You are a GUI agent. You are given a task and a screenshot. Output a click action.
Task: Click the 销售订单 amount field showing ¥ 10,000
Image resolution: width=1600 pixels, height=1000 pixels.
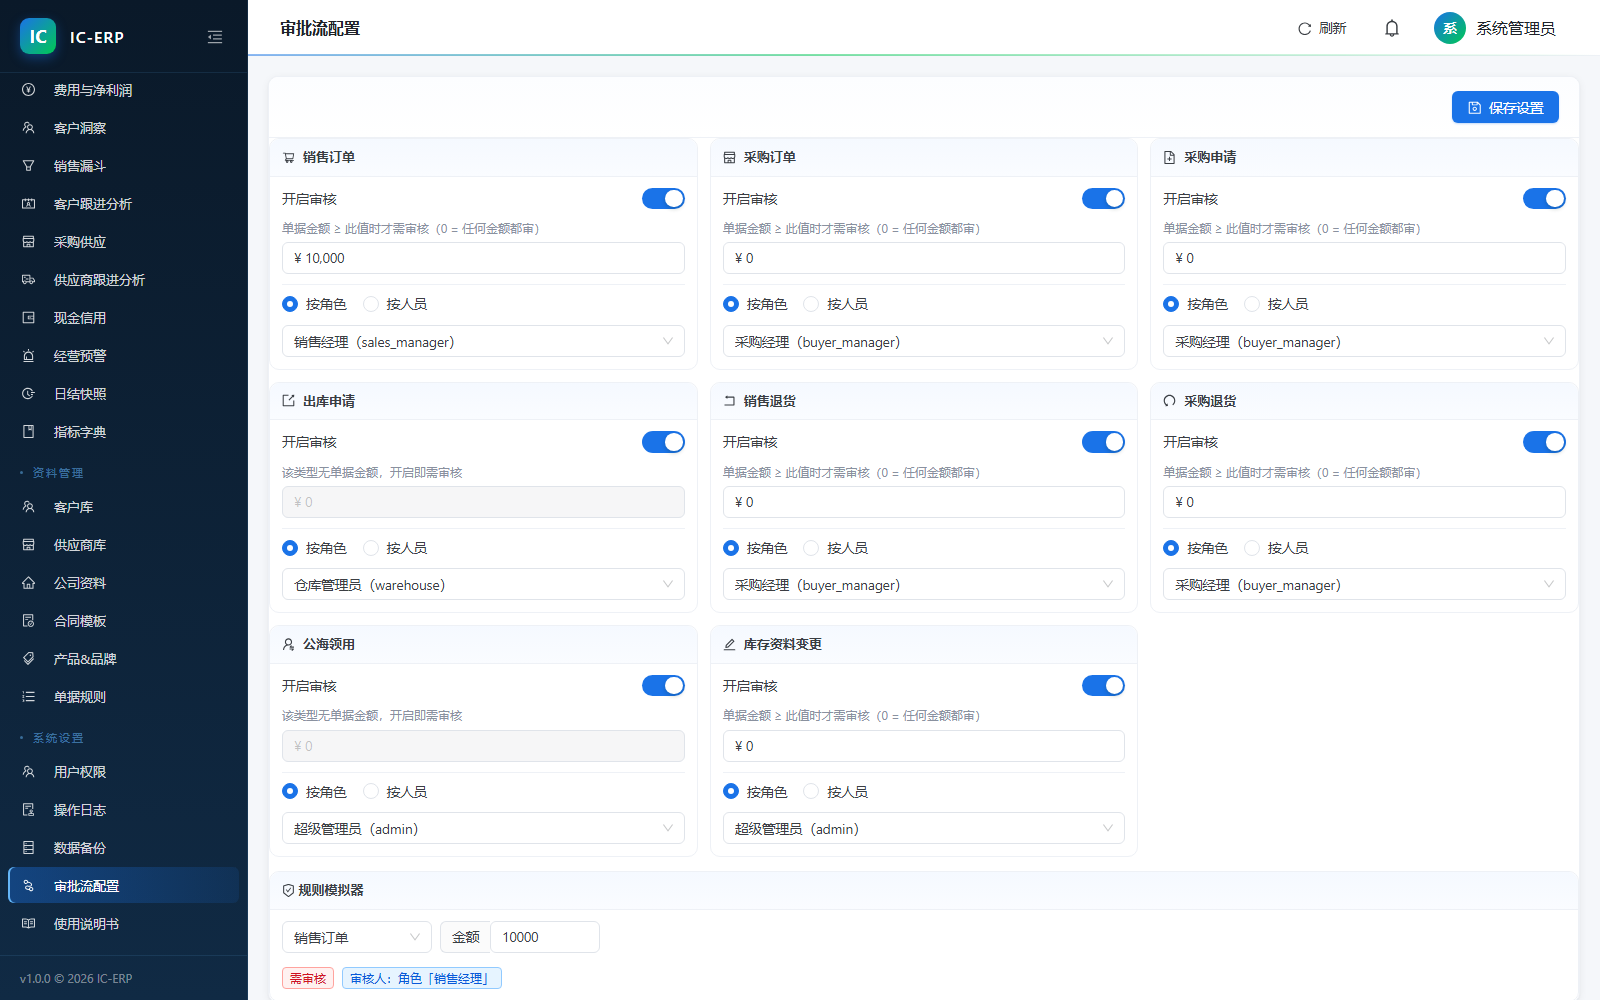483,258
